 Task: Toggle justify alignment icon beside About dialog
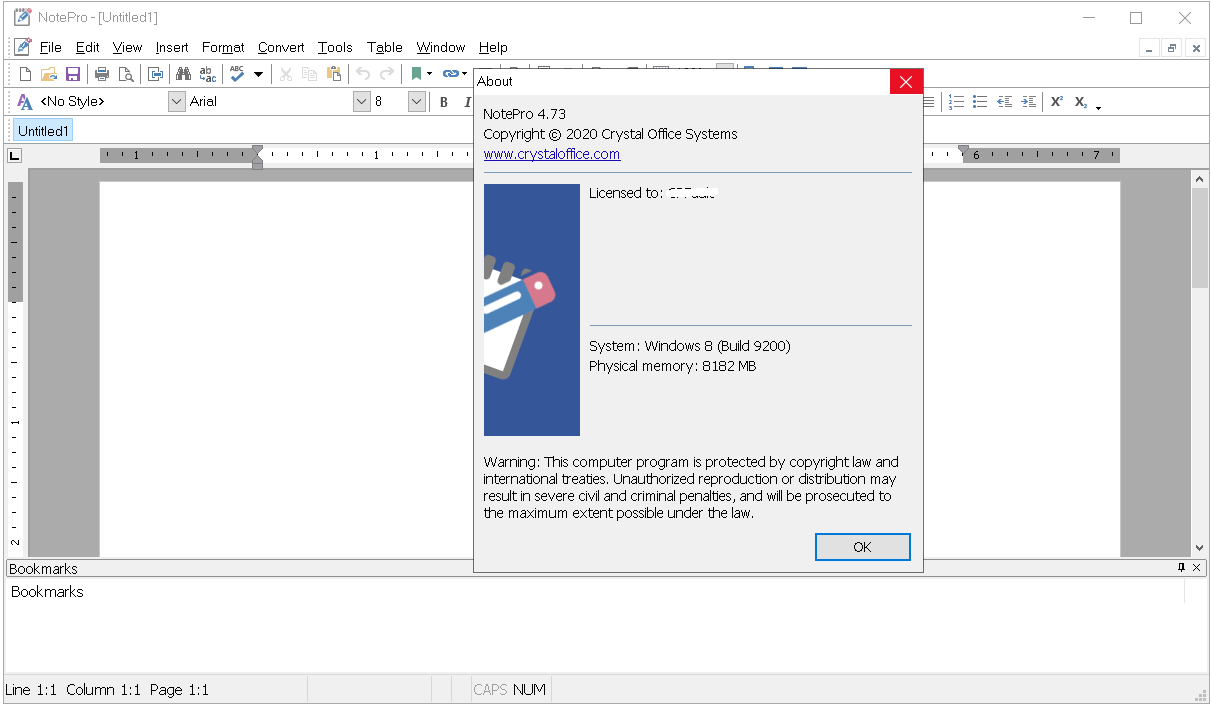pyautogui.click(x=930, y=101)
